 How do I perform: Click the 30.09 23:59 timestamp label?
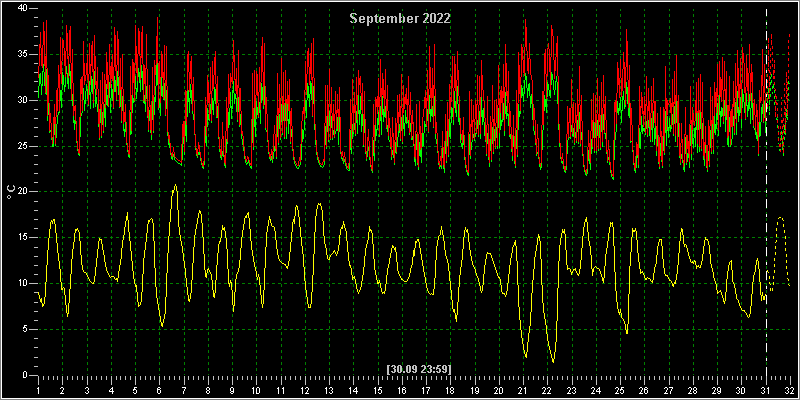click(x=419, y=368)
